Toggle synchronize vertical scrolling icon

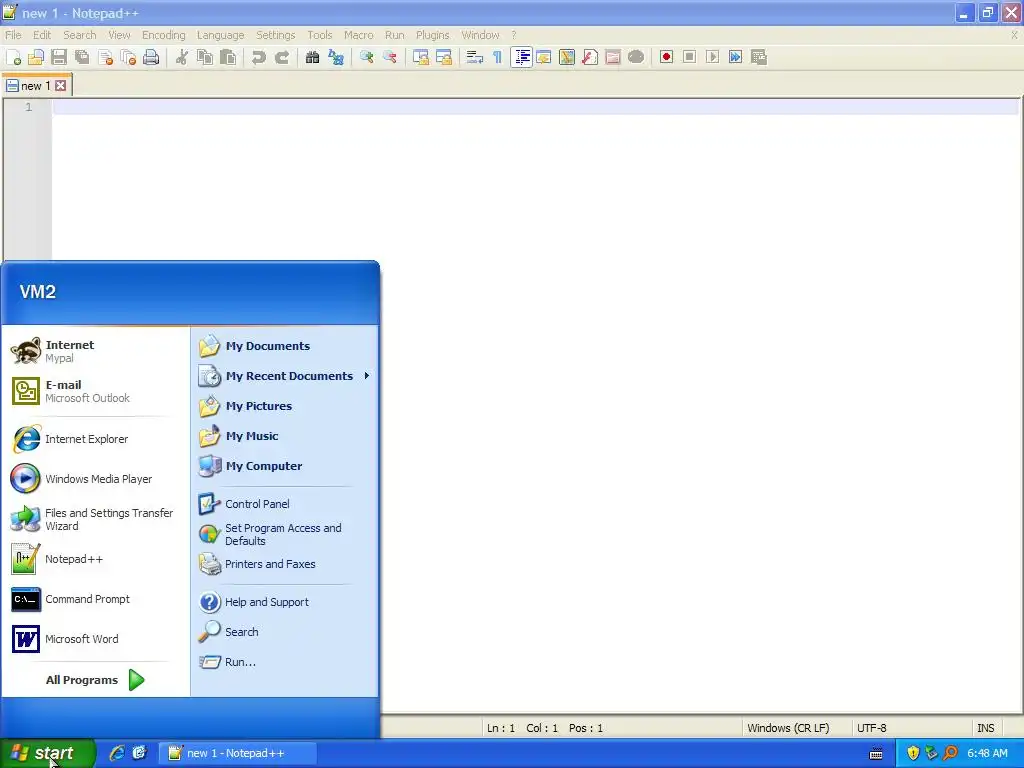(421, 57)
